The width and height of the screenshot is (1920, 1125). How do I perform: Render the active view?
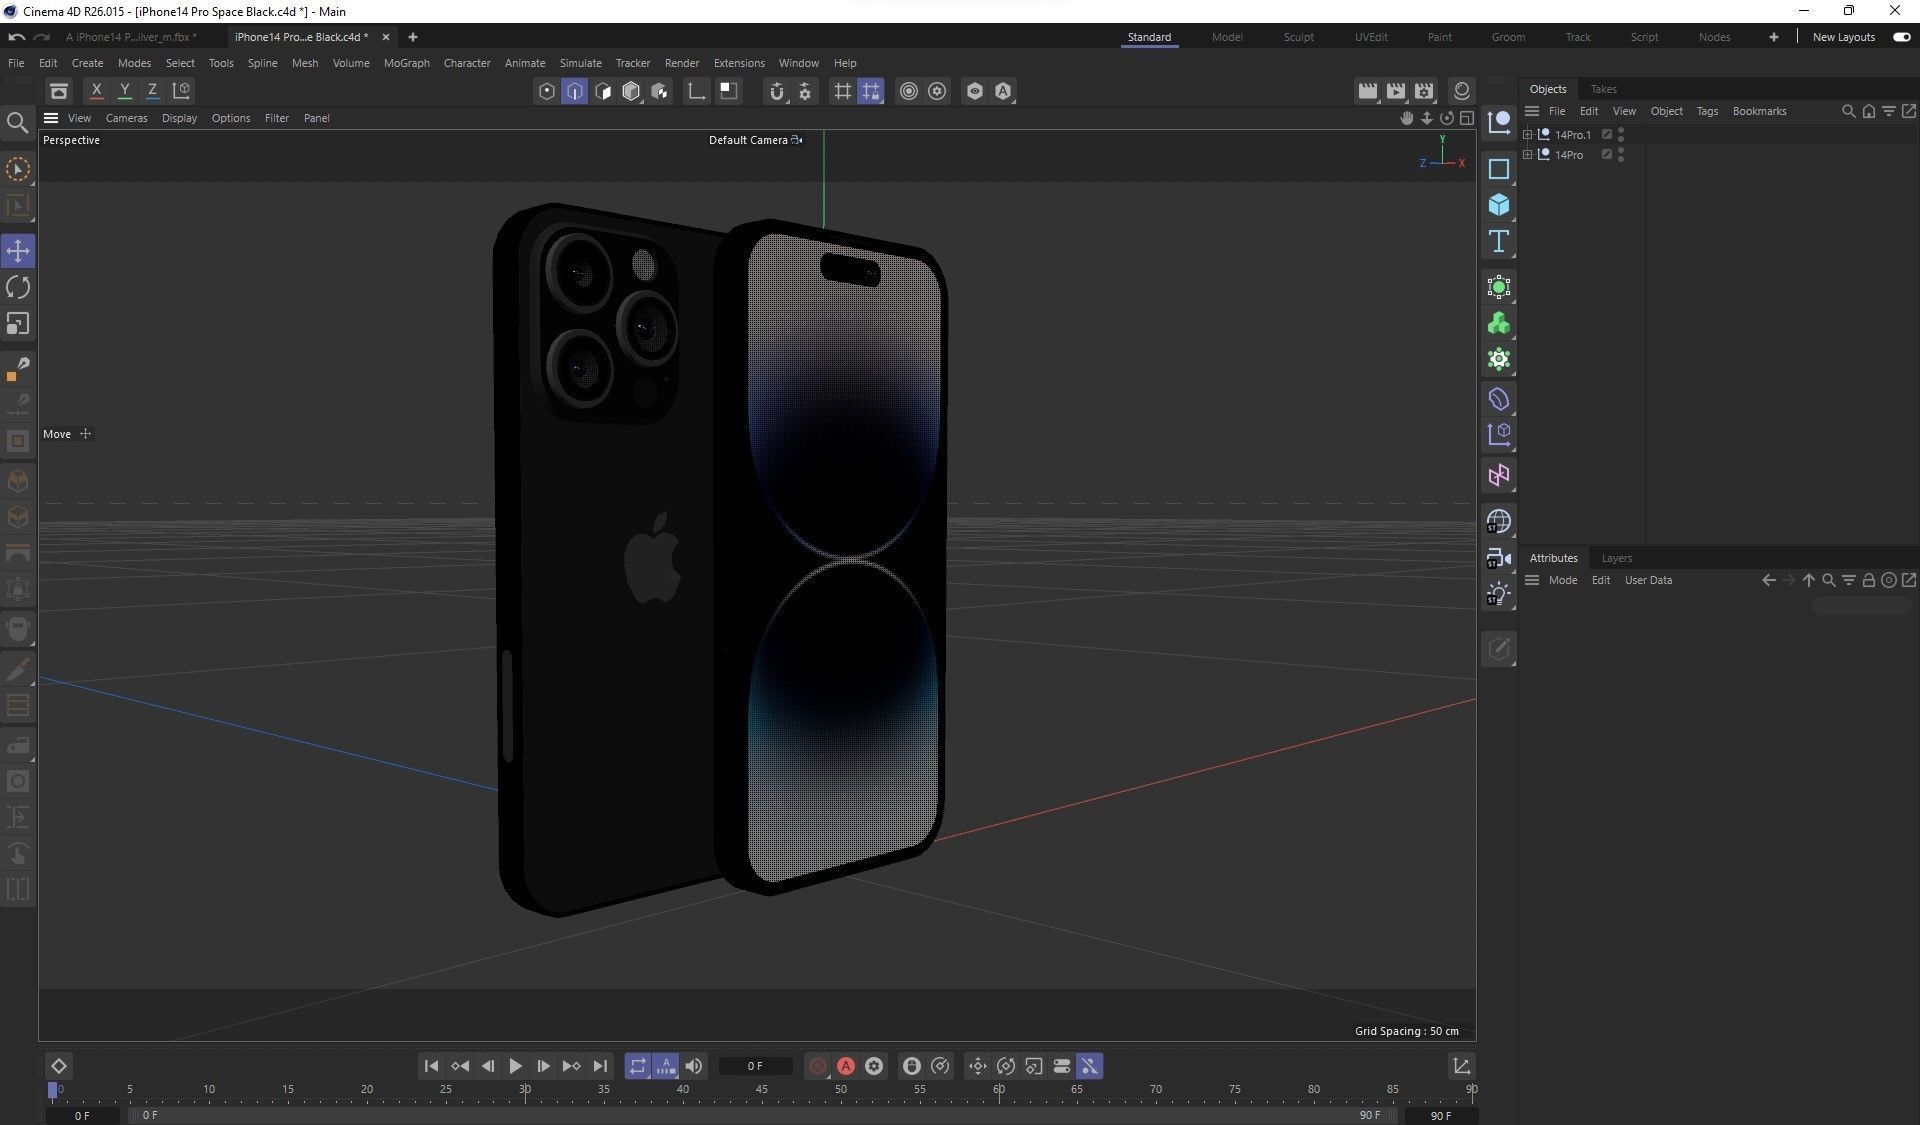tap(1367, 91)
